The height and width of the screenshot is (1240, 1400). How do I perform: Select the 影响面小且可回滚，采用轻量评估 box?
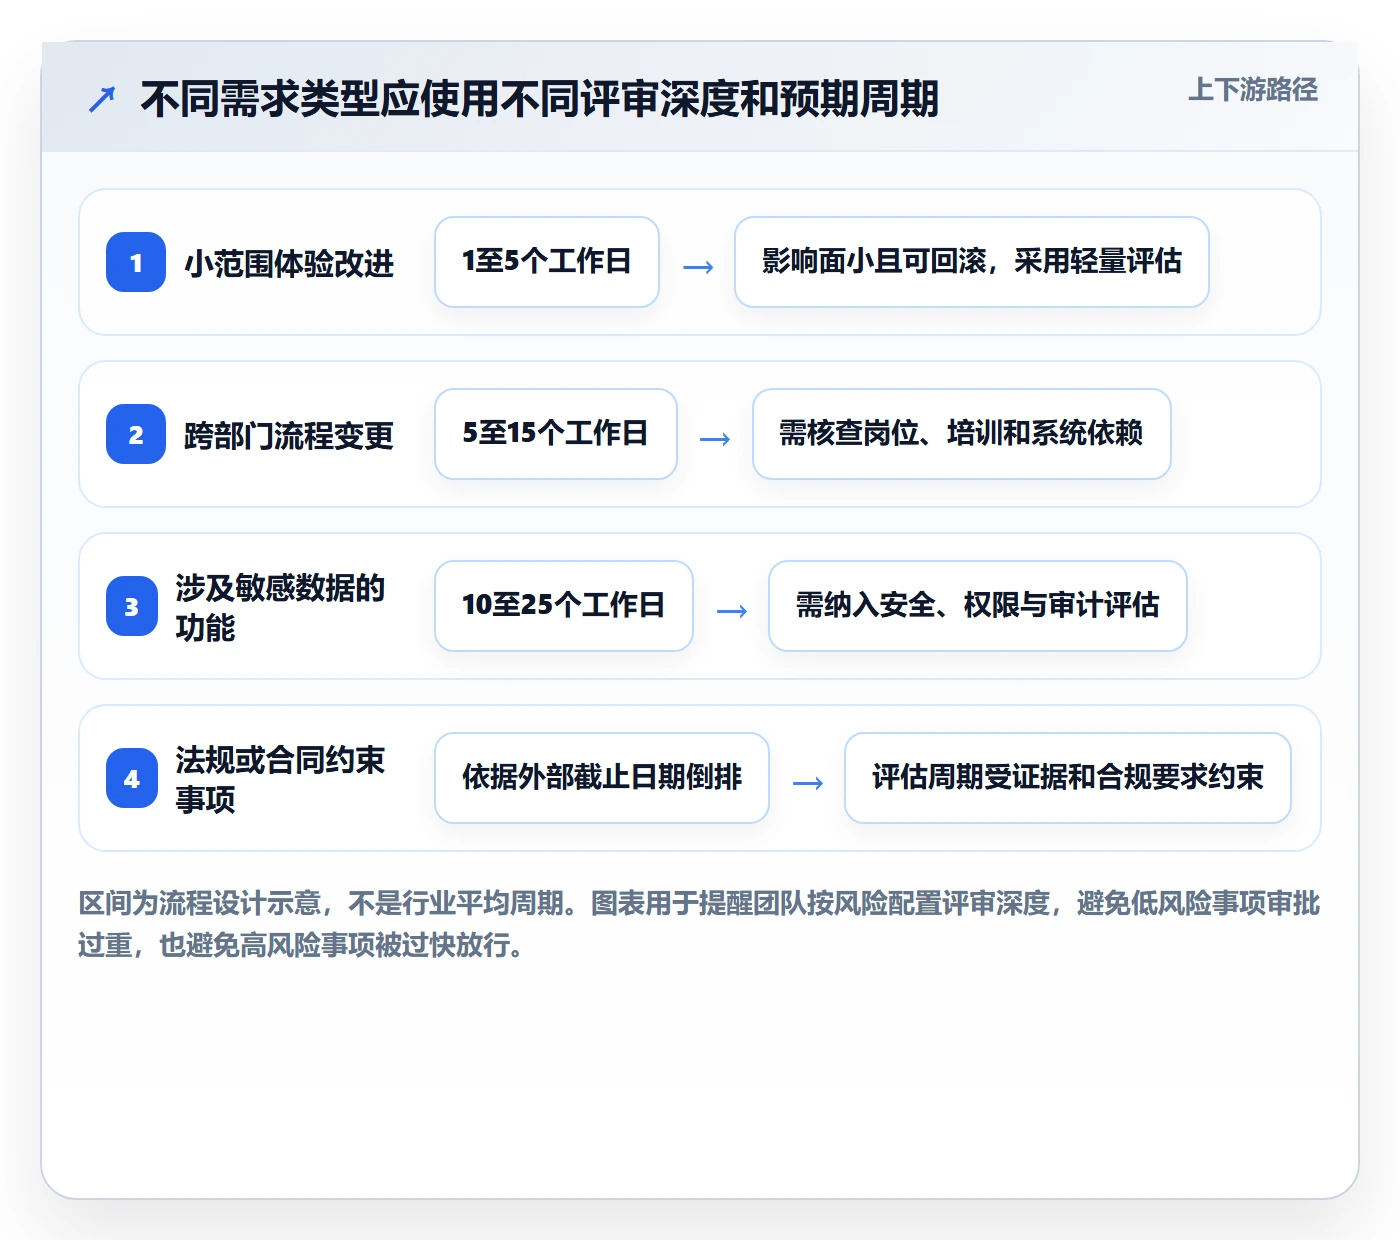coord(972,262)
